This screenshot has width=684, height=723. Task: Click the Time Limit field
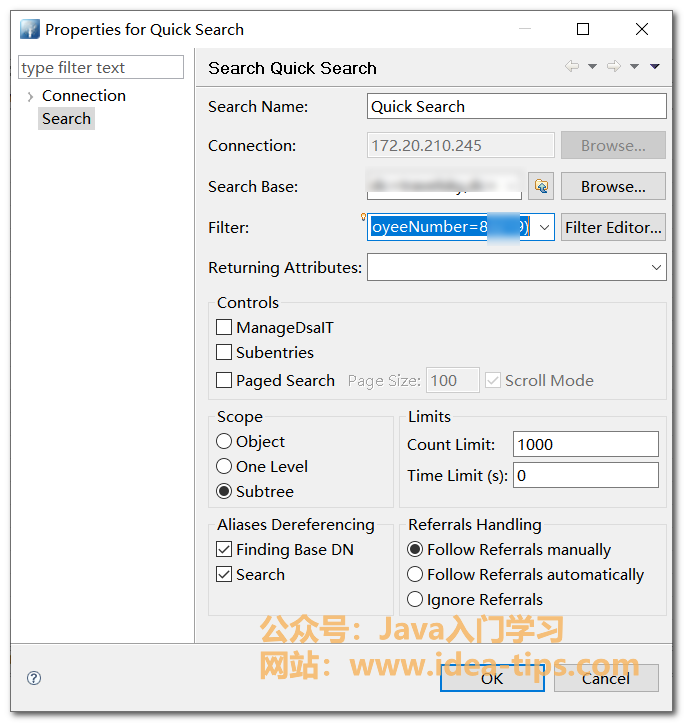click(586, 475)
